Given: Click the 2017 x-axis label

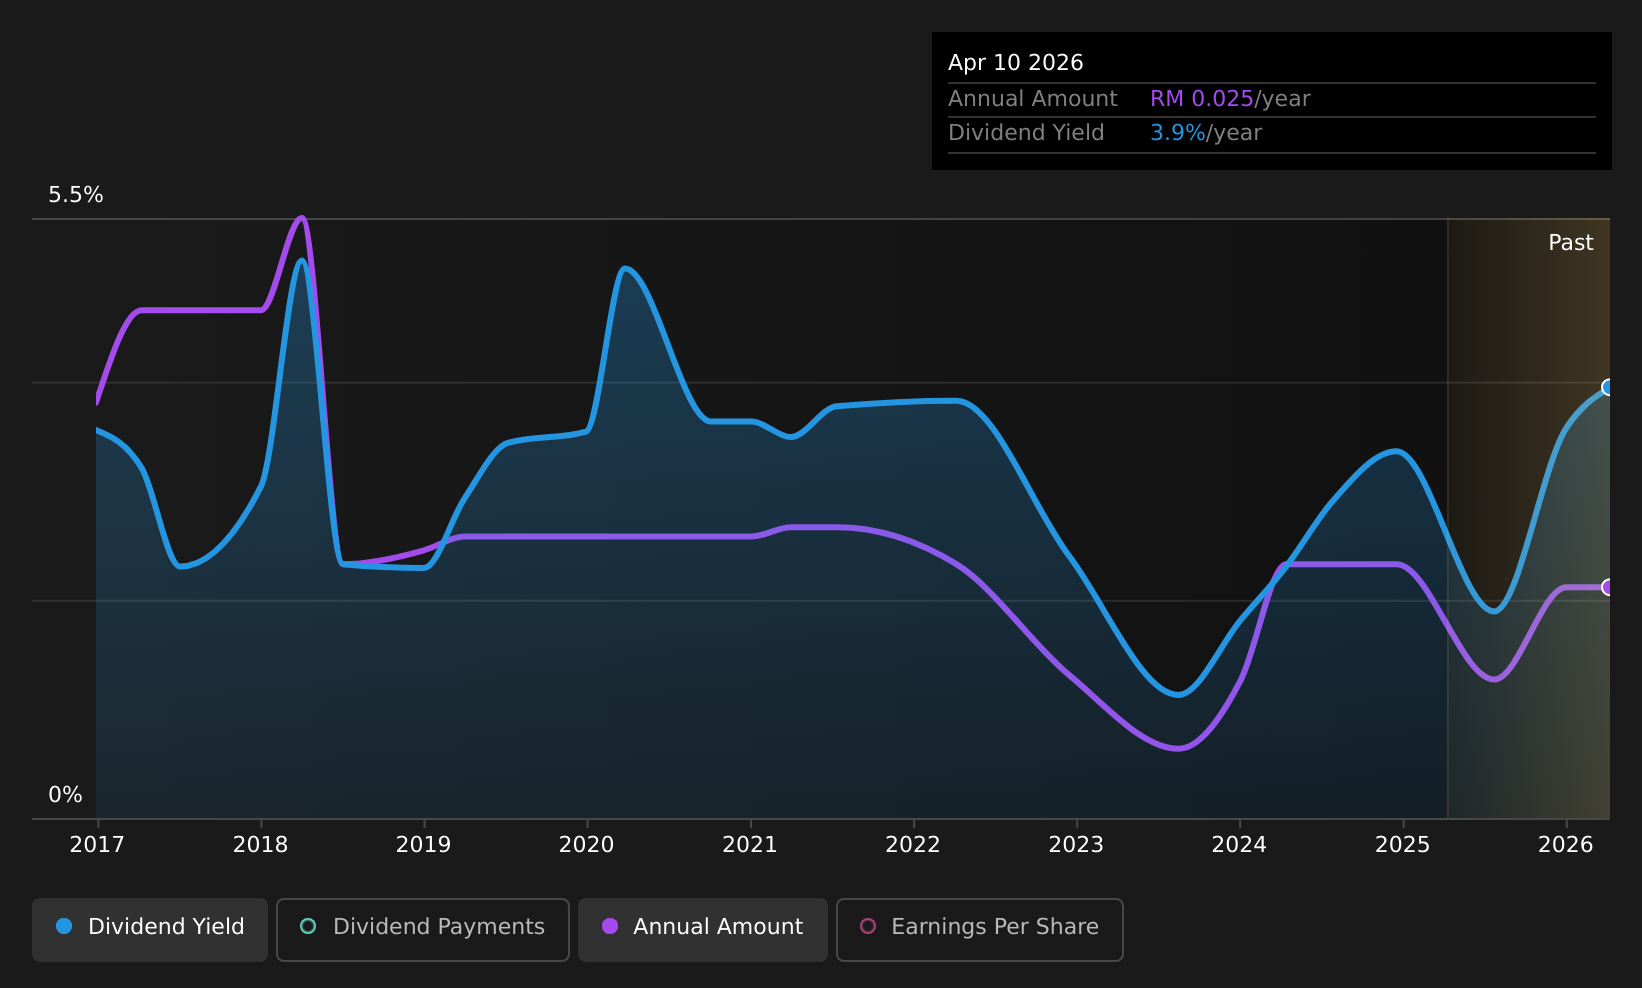Looking at the screenshot, I should (x=97, y=845).
